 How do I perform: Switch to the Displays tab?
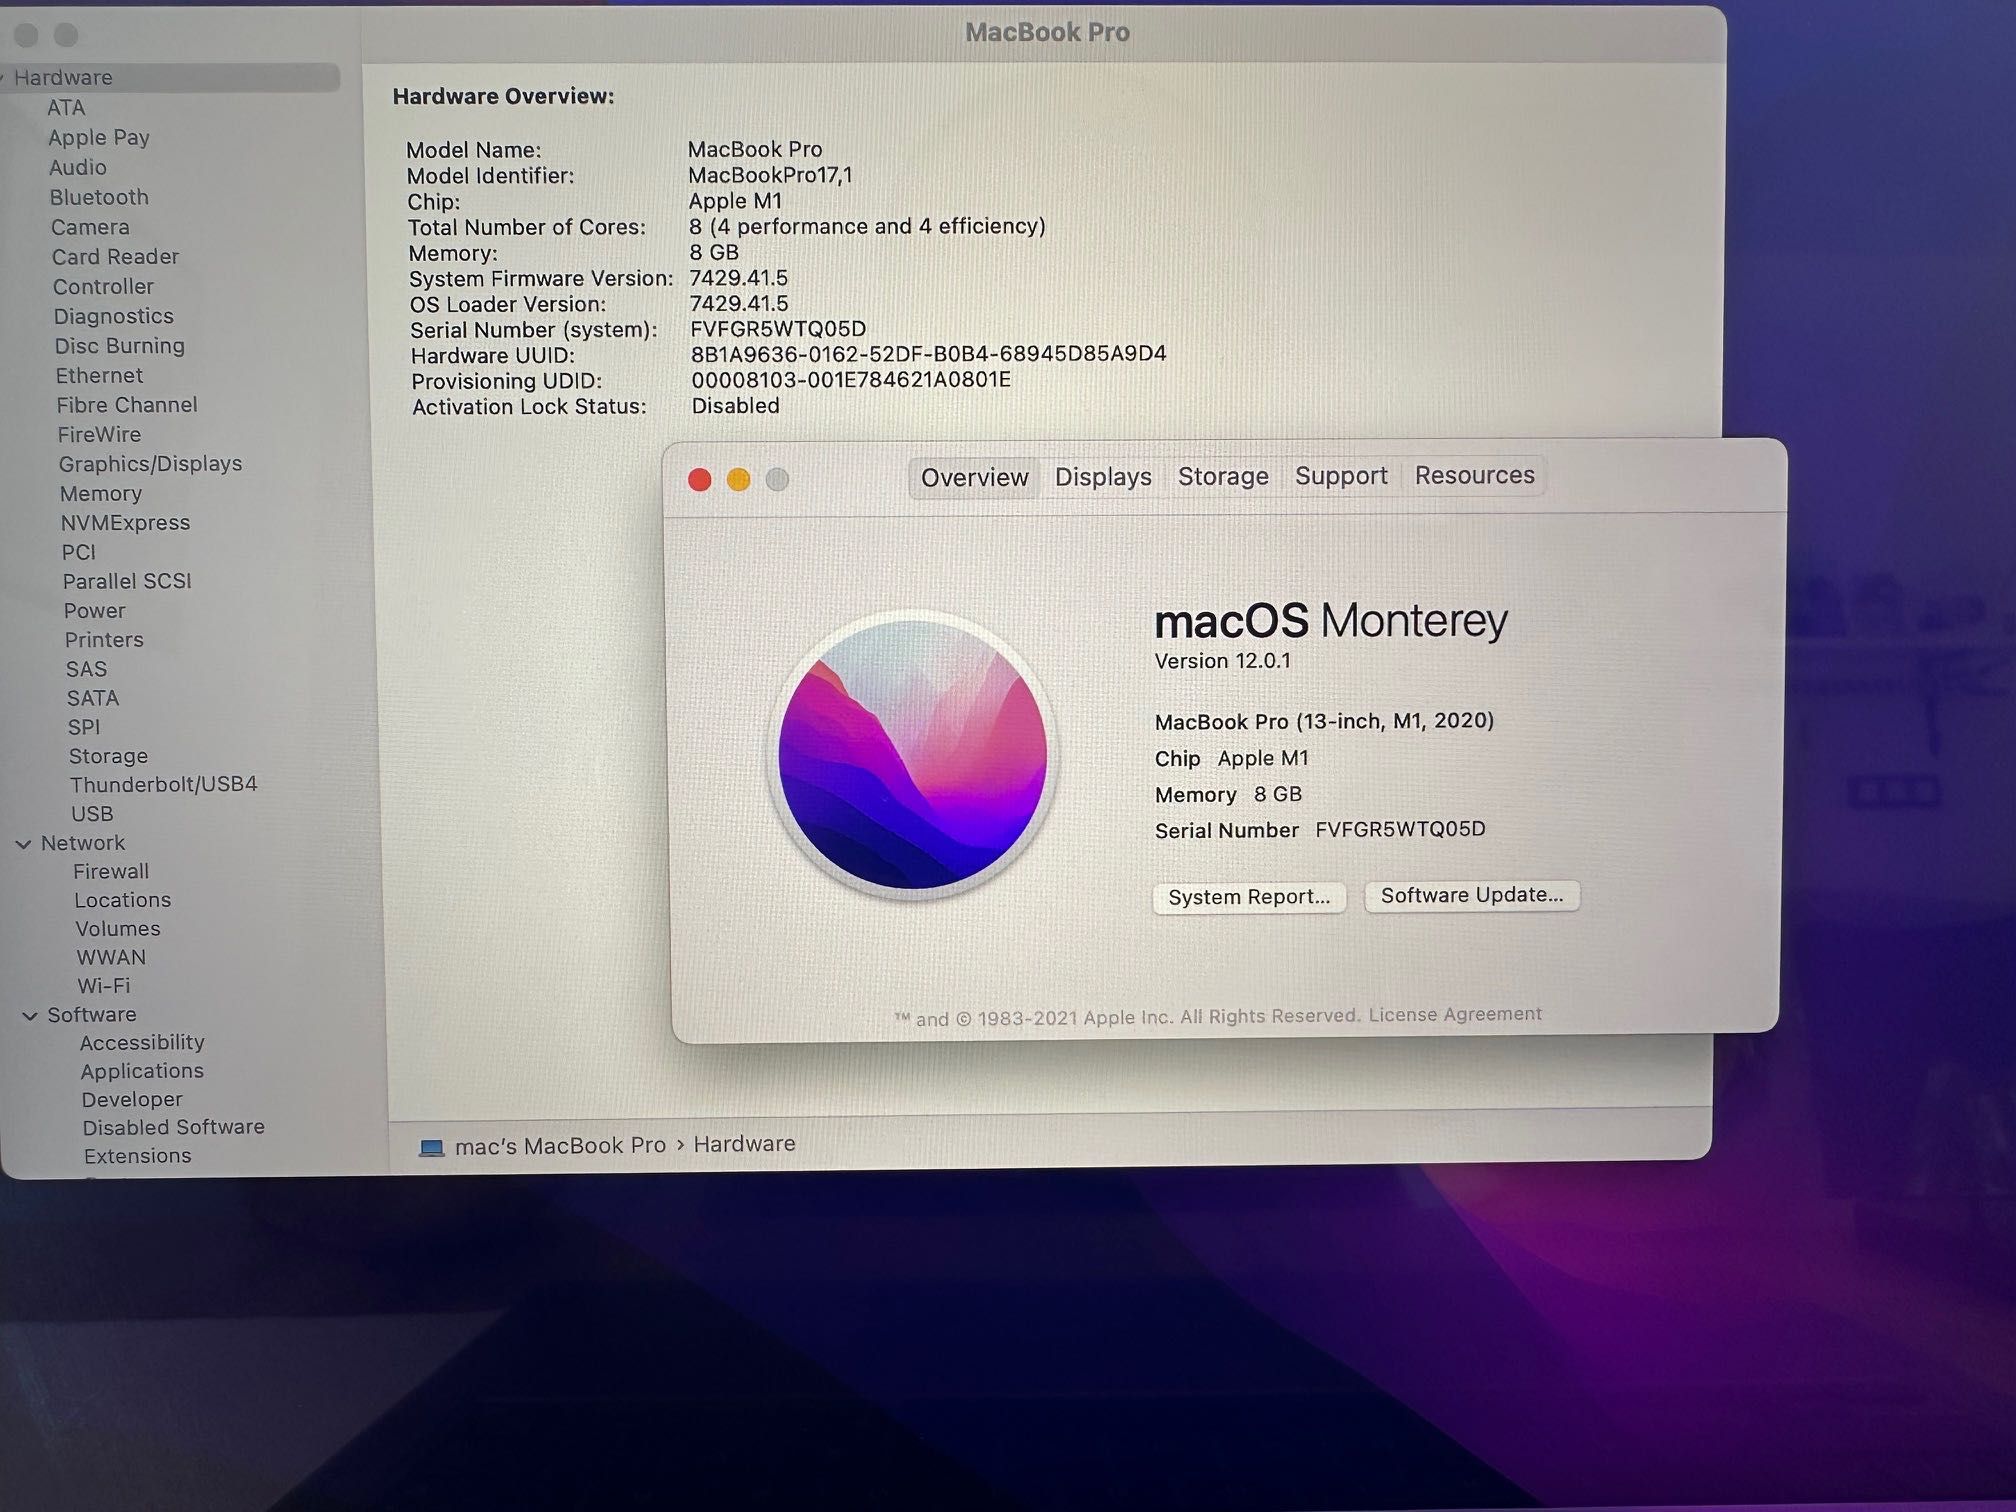point(1103,477)
